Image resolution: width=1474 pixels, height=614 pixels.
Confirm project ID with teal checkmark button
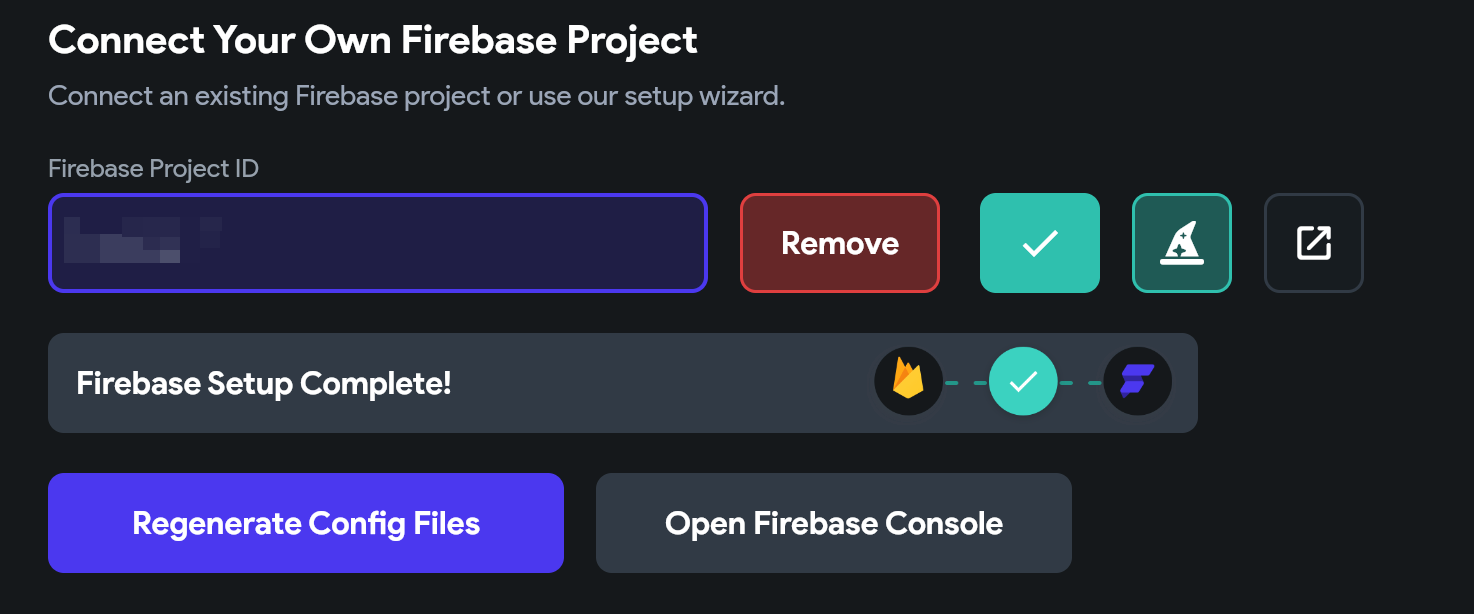tap(1040, 243)
